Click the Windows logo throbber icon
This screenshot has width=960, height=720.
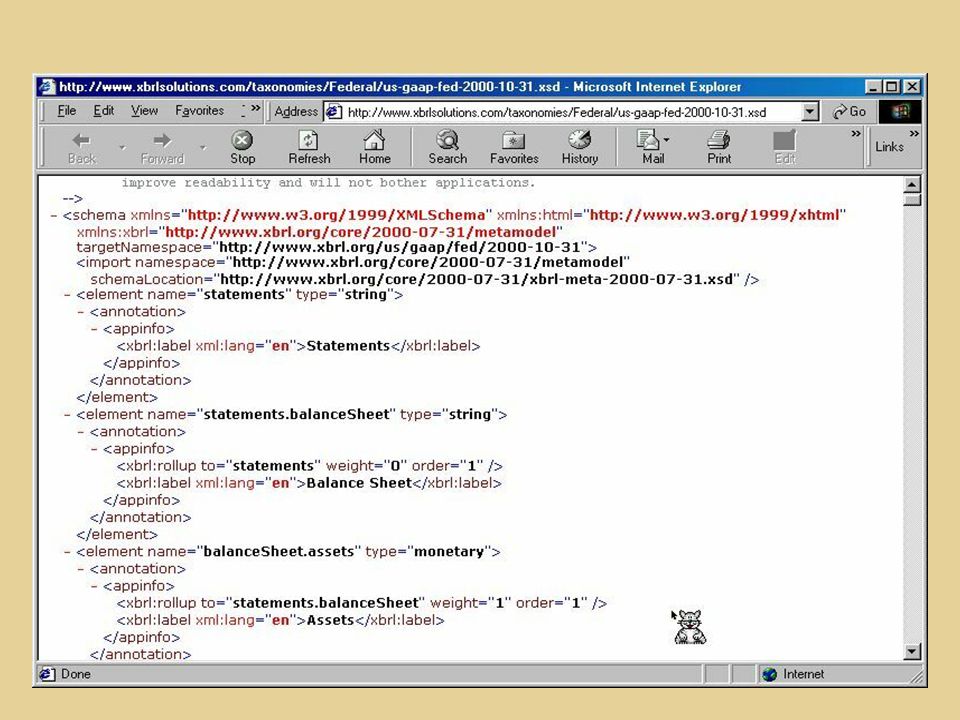(900, 111)
